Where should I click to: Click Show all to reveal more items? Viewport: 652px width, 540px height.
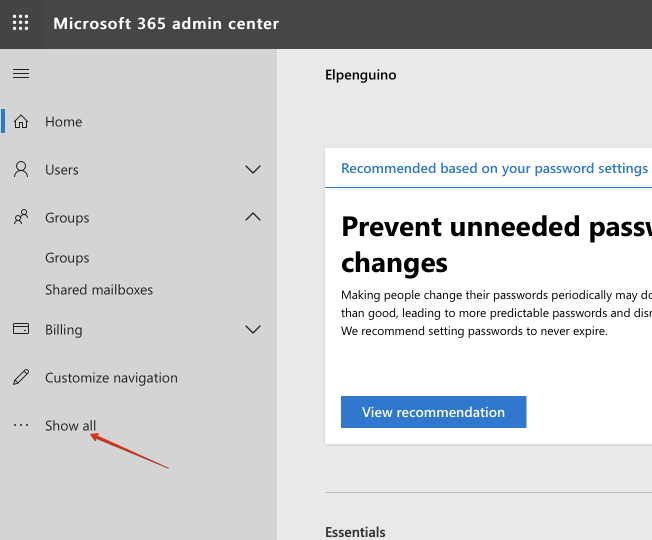click(70, 425)
